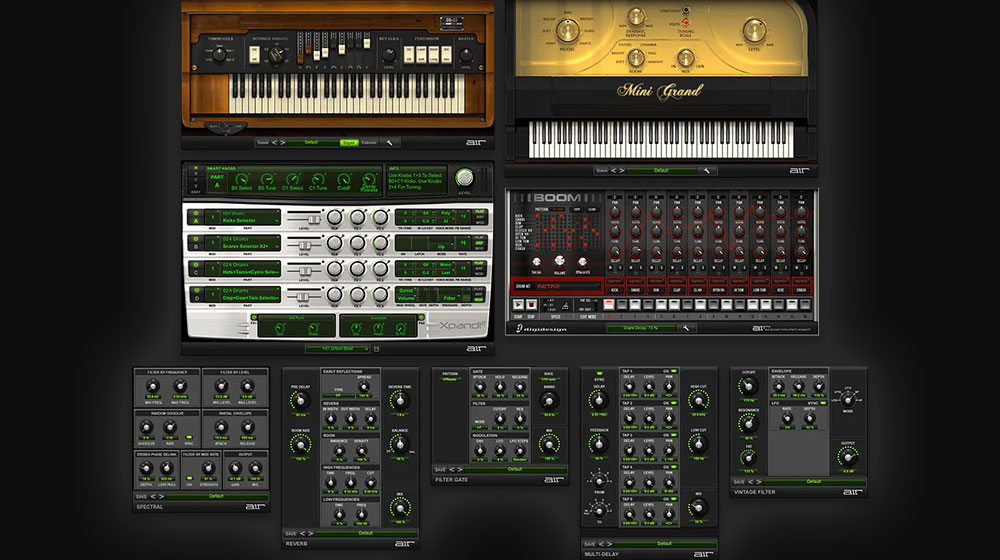Toggle Tap 5 ON switch in Multi-Delay
The height and width of the screenshot is (560, 1000).
click(673, 499)
